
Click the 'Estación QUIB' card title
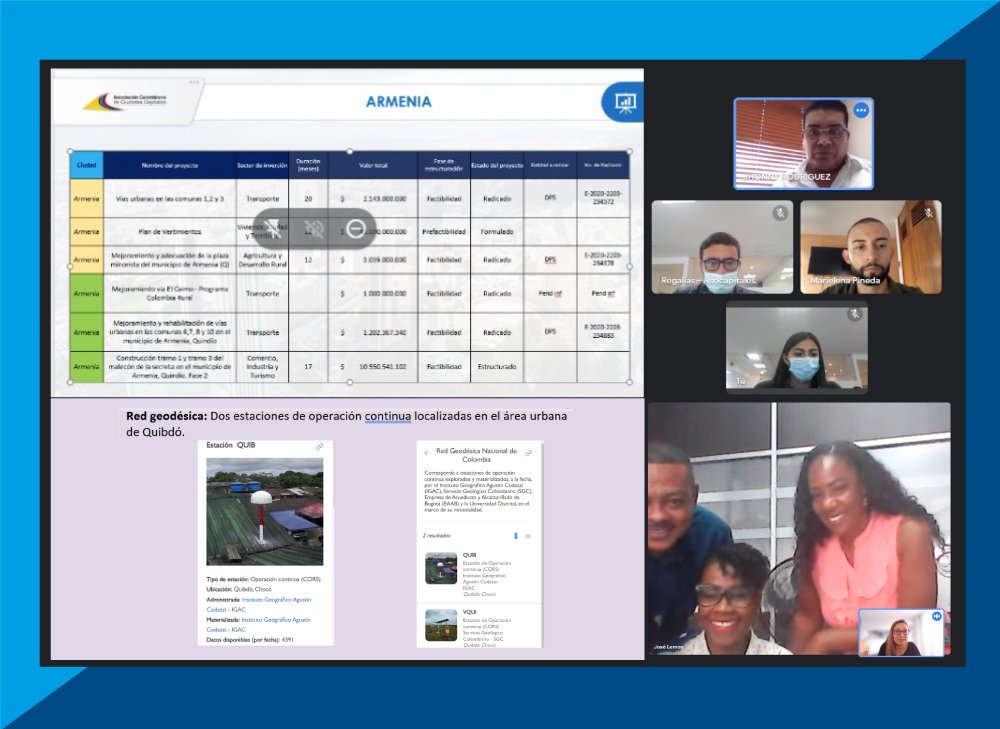coord(230,445)
